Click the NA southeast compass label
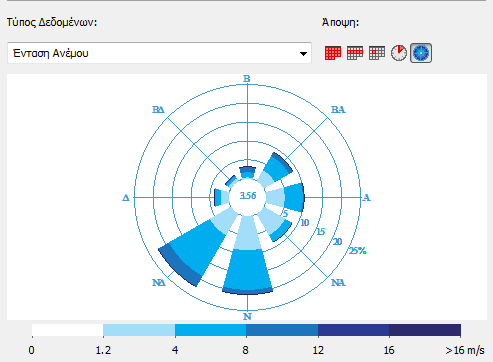The width and height of the screenshot is (493, 362). (338, 283)
